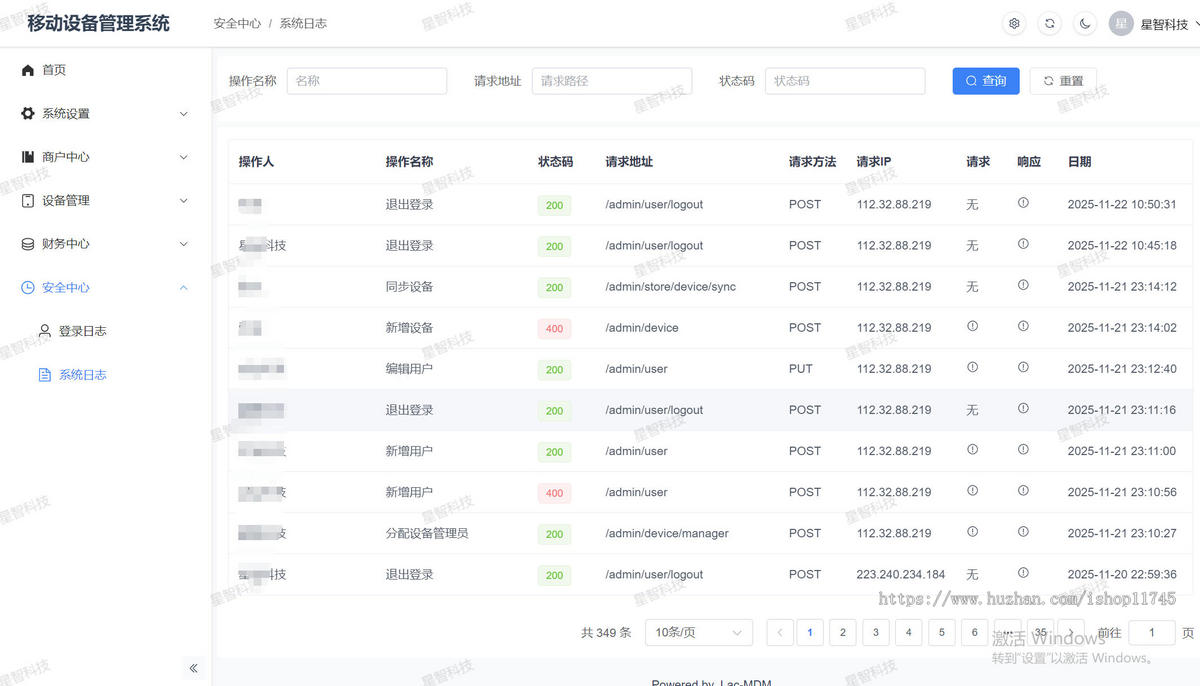Screen dimensions: 1200x686
Task: Focus the 状态码 input field
Action: (845, 81)
